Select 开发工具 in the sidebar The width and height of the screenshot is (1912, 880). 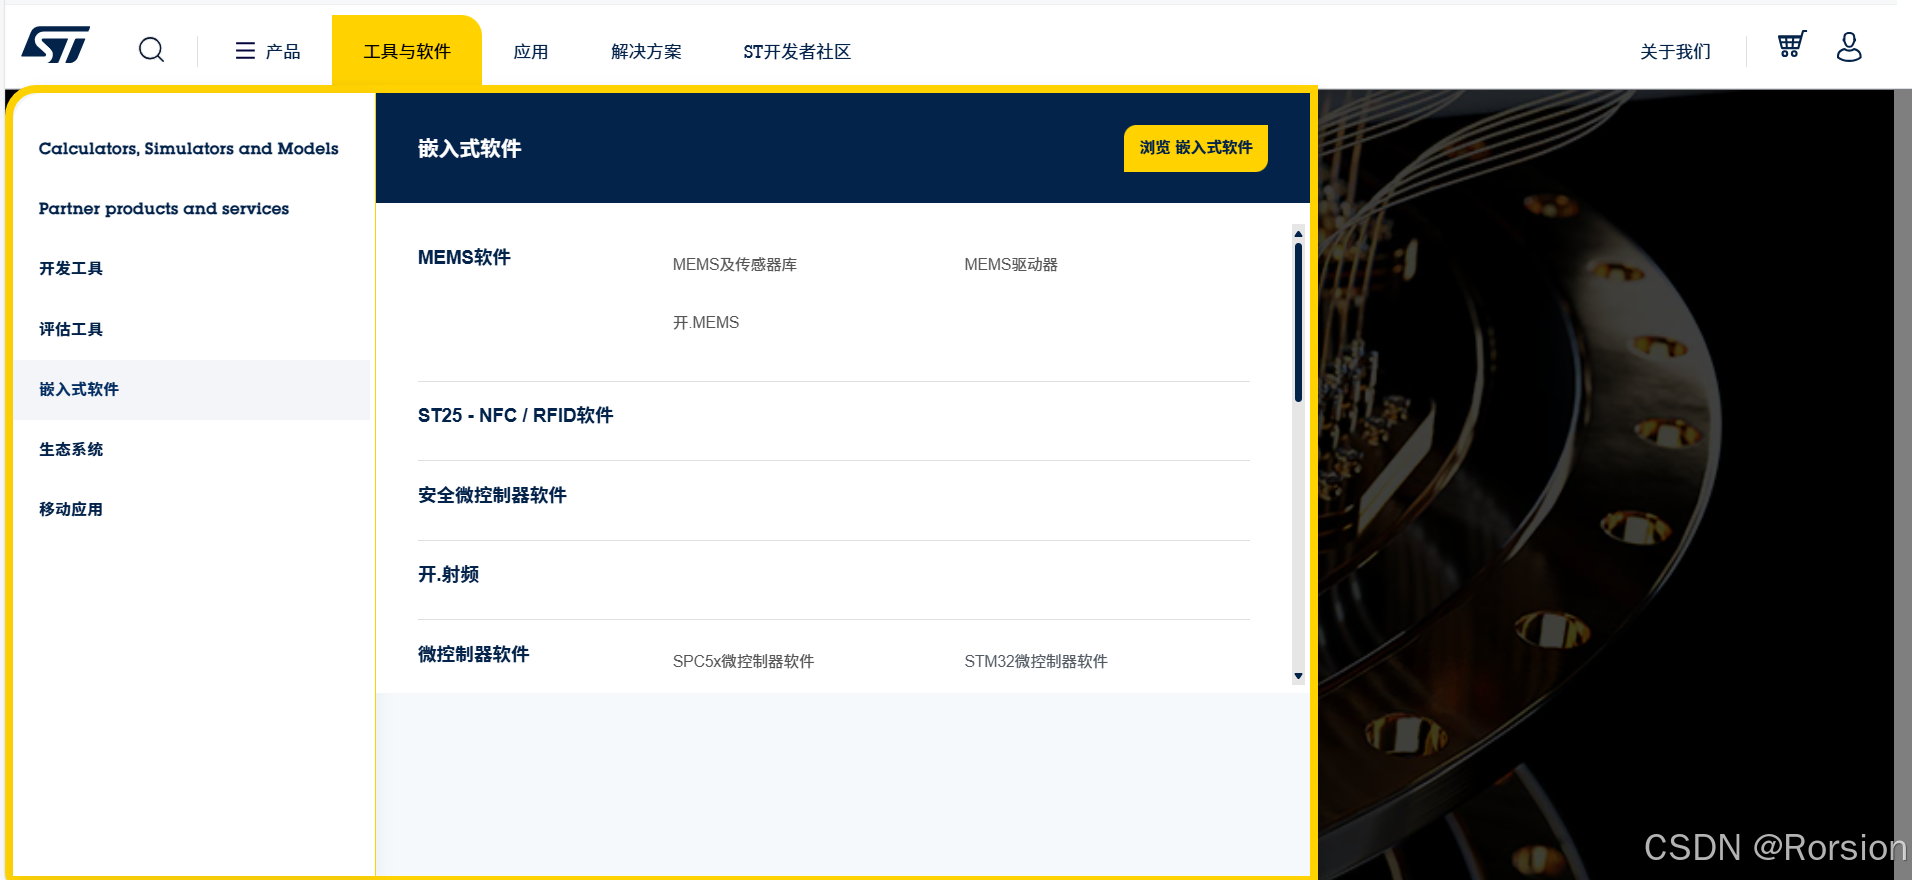(71, 268)
